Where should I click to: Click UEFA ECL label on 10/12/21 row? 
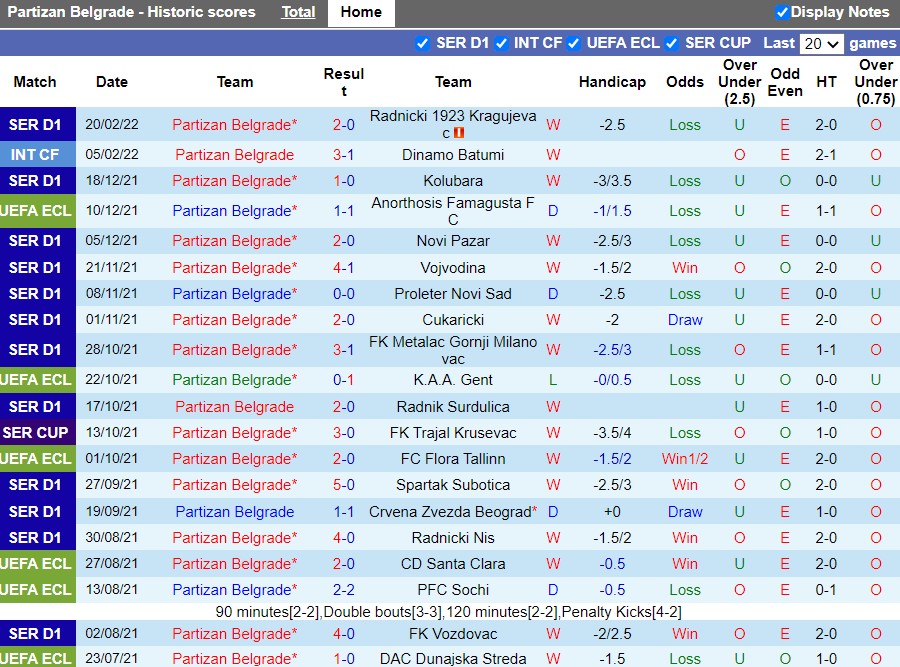tap(35, 211)
